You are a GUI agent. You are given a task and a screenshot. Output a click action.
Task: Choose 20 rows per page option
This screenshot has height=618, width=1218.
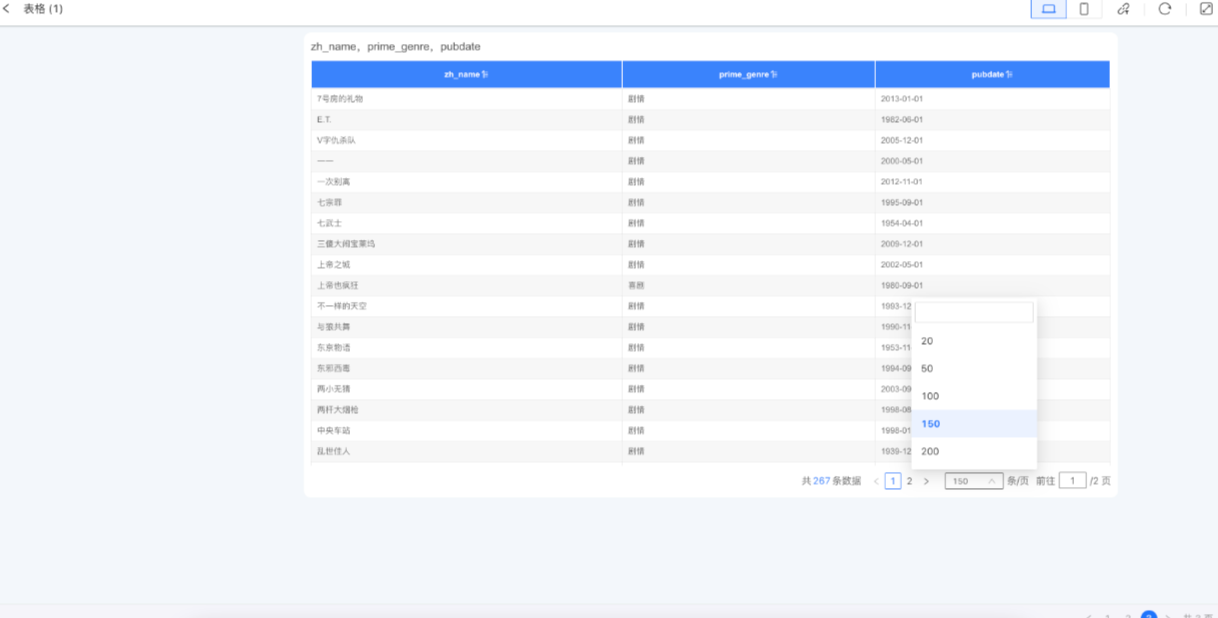click(x=974, y=341)
